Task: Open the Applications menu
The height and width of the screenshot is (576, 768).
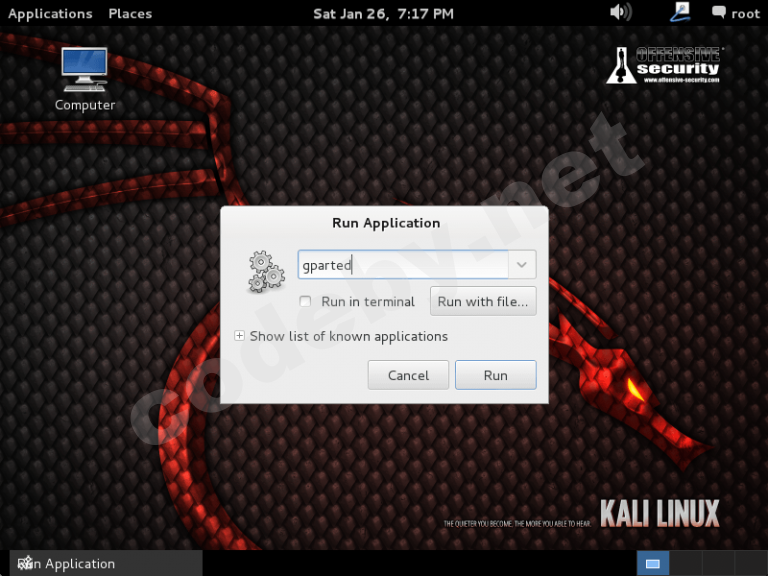Action: 50,13
